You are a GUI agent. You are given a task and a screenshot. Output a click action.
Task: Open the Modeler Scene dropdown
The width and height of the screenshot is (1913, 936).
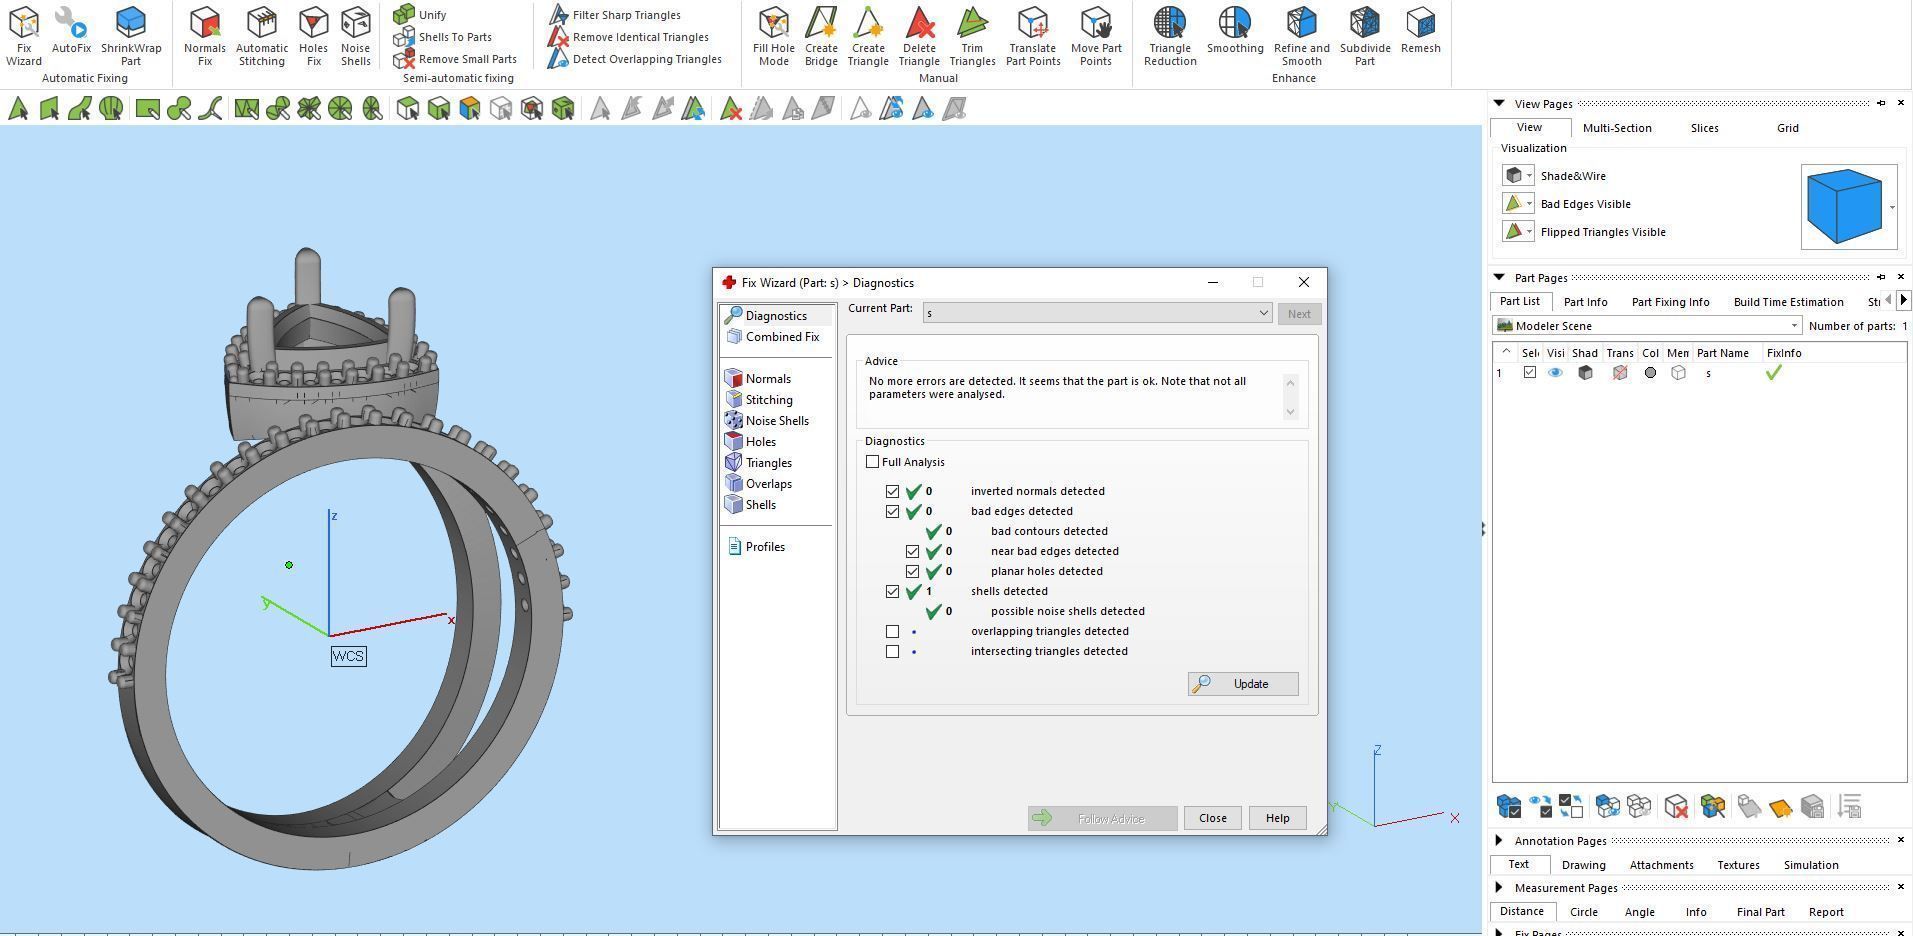1646,326
